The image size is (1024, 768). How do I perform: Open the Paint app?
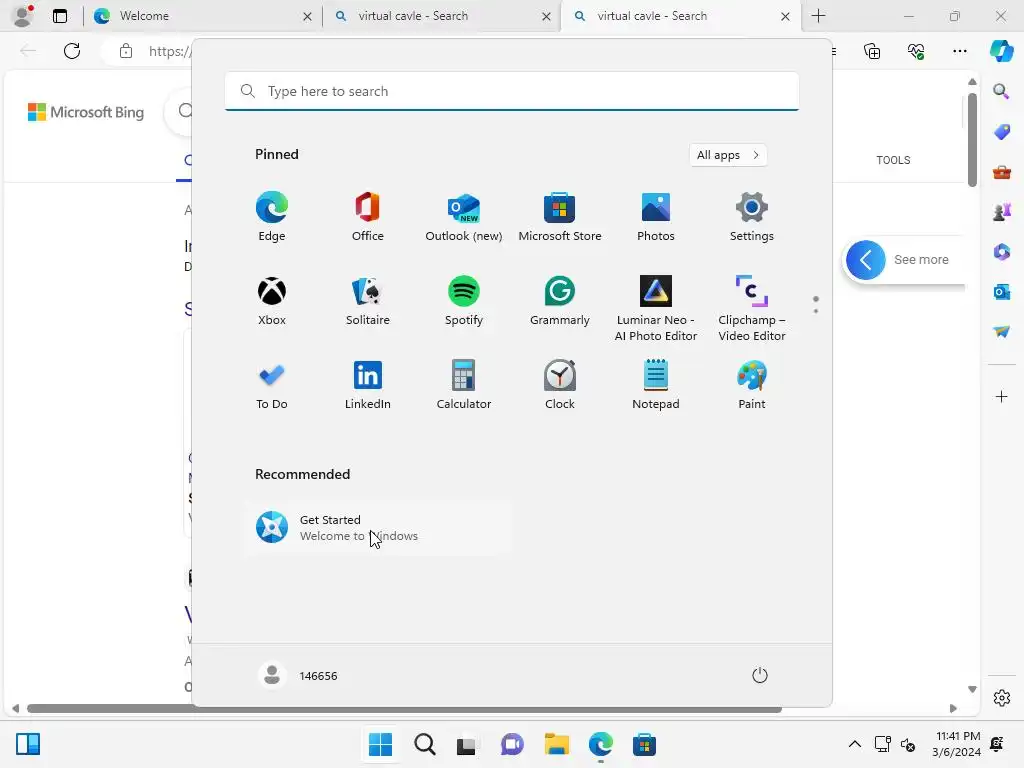click(752, 385)
